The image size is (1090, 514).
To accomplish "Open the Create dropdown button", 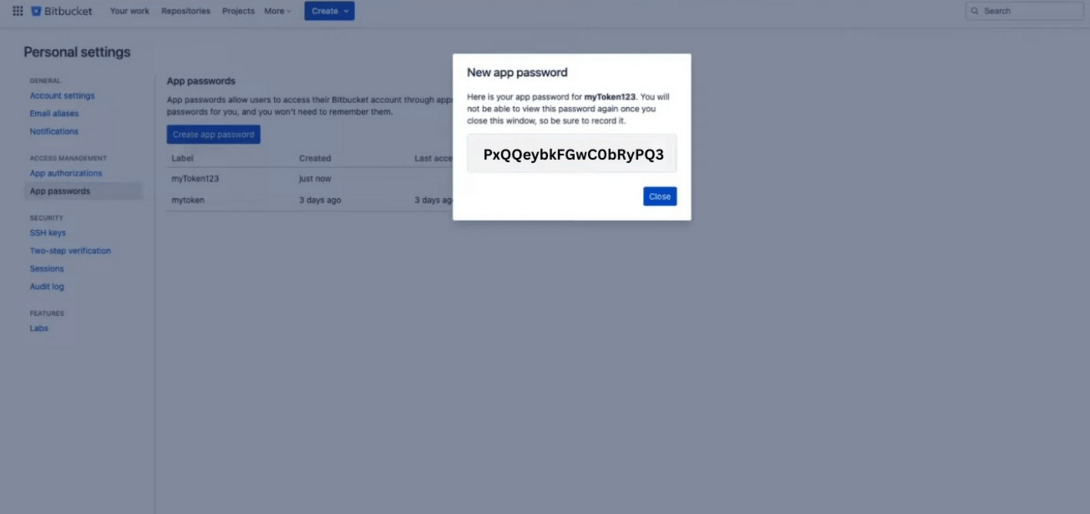I will pyautogui.click(x=330, y=11).
